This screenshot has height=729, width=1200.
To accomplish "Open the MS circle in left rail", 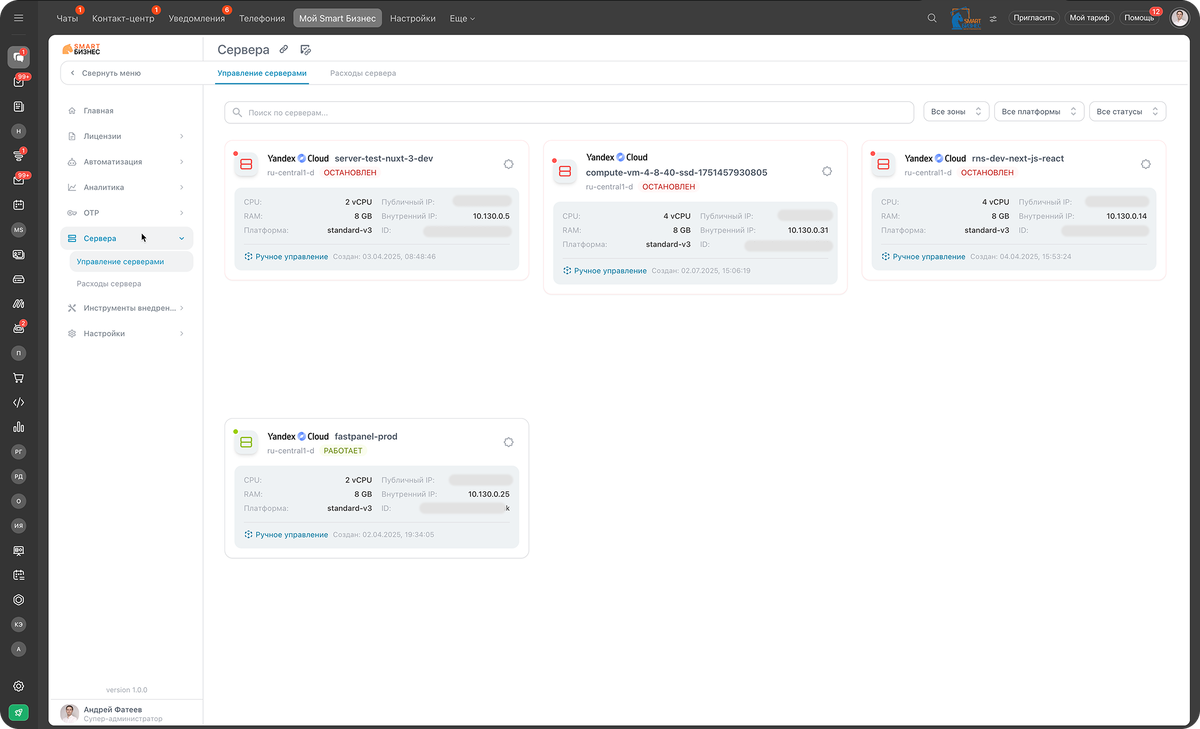I will pyautogui.click(x=18, y=229).
